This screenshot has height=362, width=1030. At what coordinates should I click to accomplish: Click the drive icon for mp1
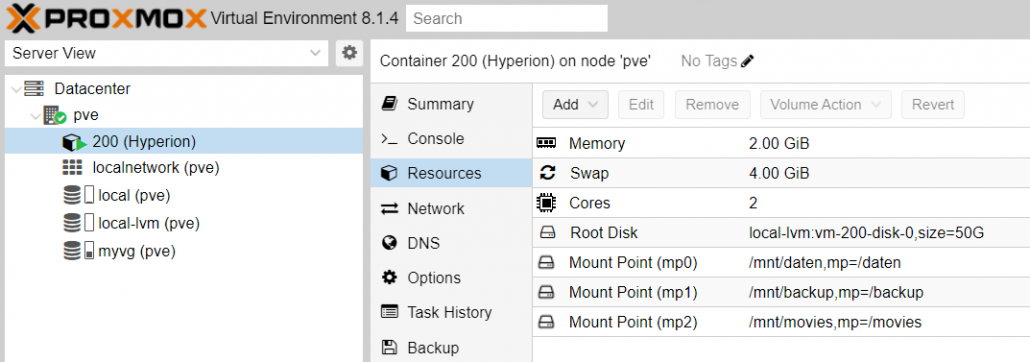click(x=547, y=292)
